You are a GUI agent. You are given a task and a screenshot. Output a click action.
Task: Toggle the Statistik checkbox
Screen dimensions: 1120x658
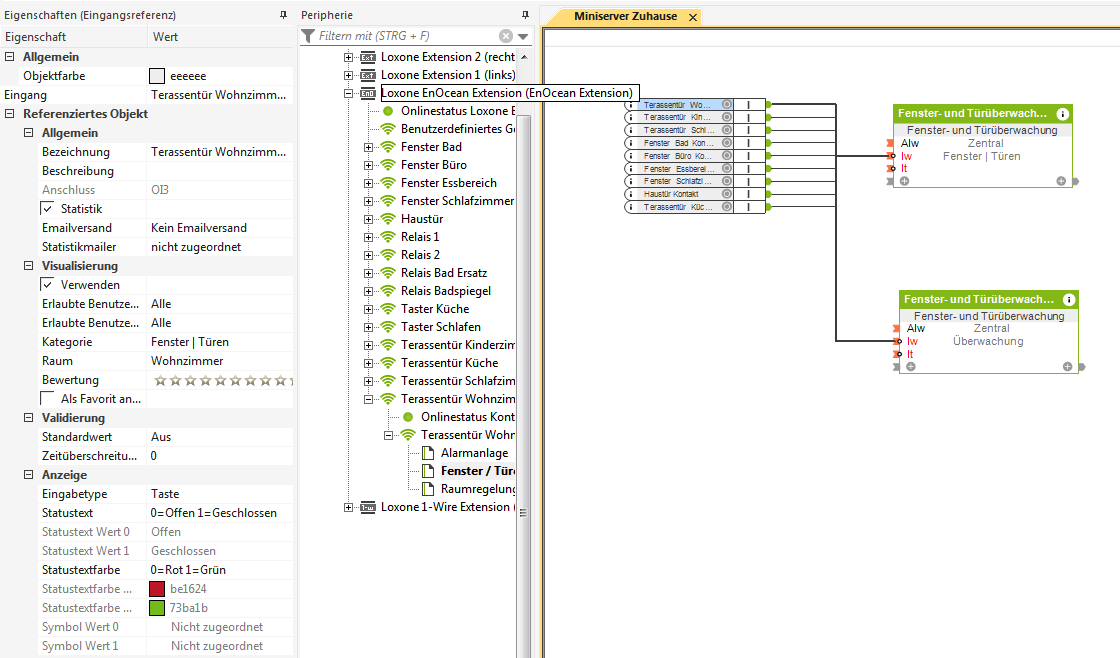47,209
